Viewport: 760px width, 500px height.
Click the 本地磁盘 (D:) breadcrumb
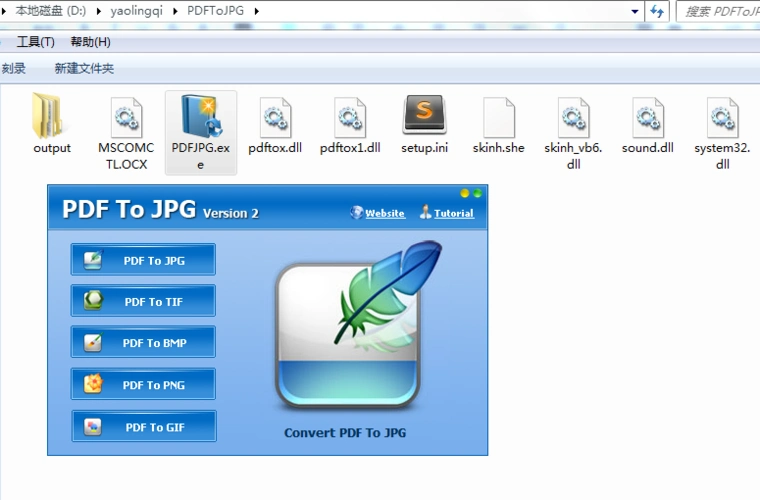click(x=50, y=11)
